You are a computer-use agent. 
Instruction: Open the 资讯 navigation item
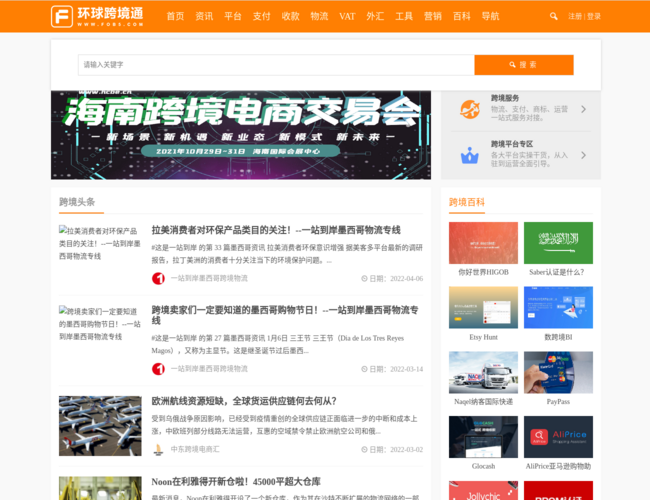coord(204,16)
